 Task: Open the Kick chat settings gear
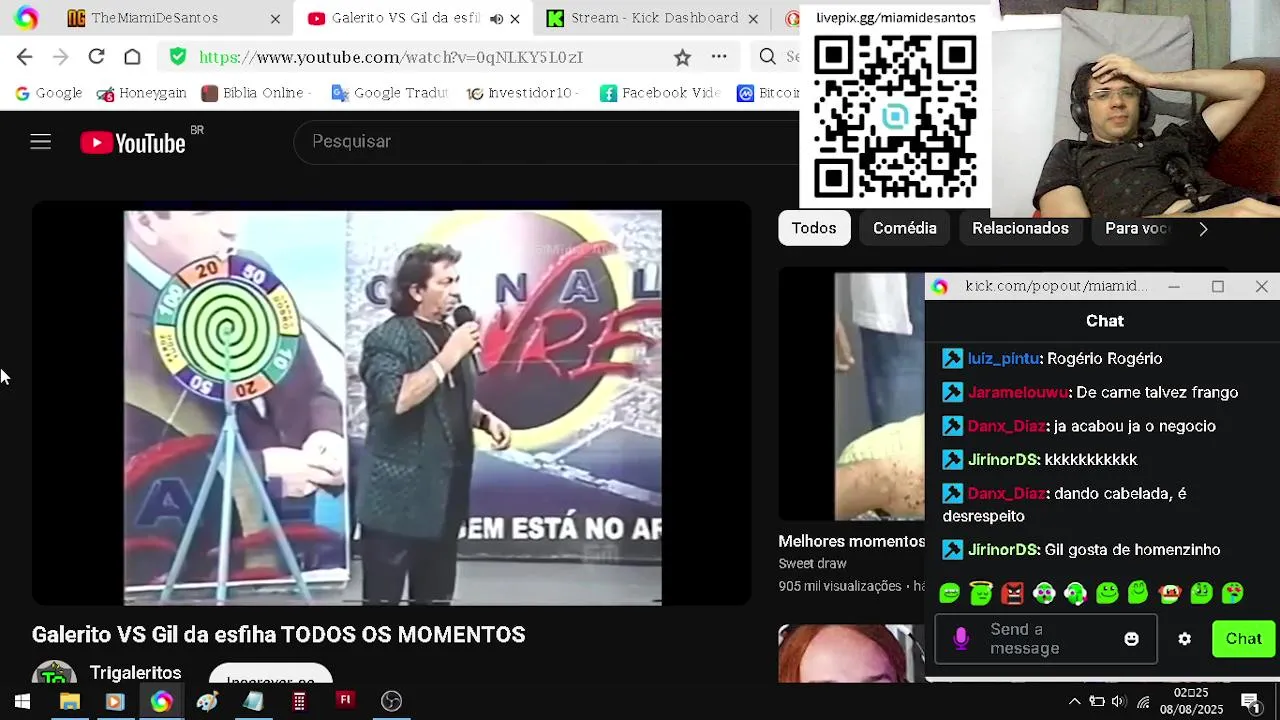pyautogui.click(x=1184, y=639)
